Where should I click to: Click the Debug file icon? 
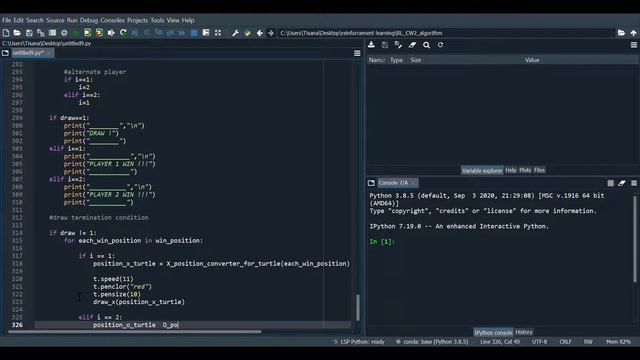135,33
